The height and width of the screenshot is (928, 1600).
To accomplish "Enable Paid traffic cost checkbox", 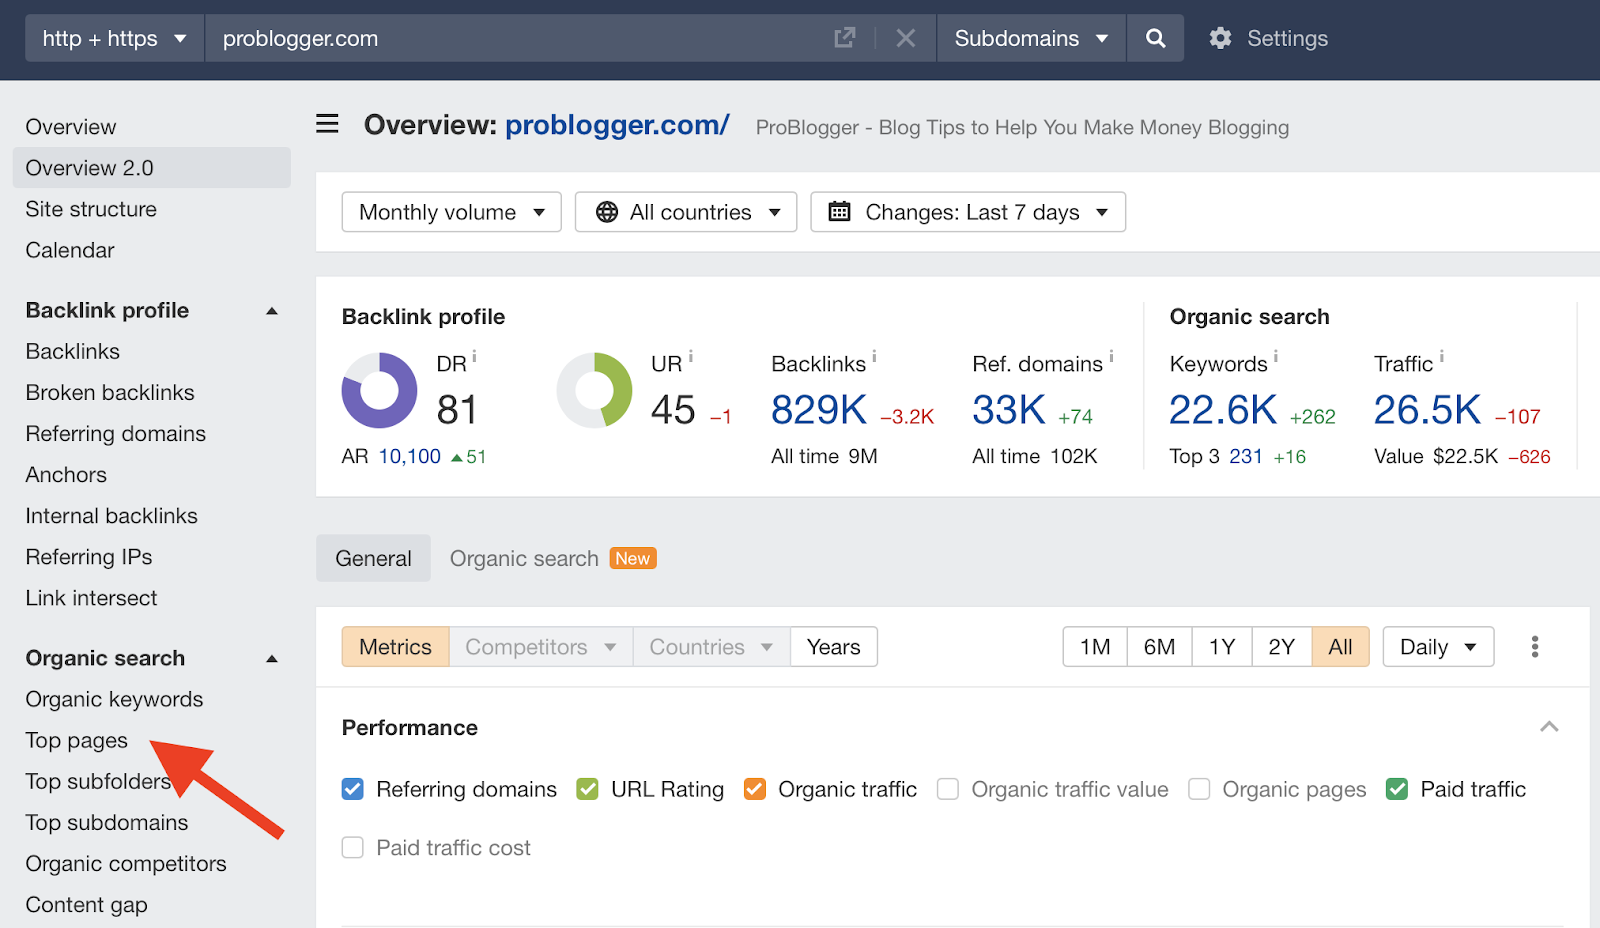I will click(353, 848).
